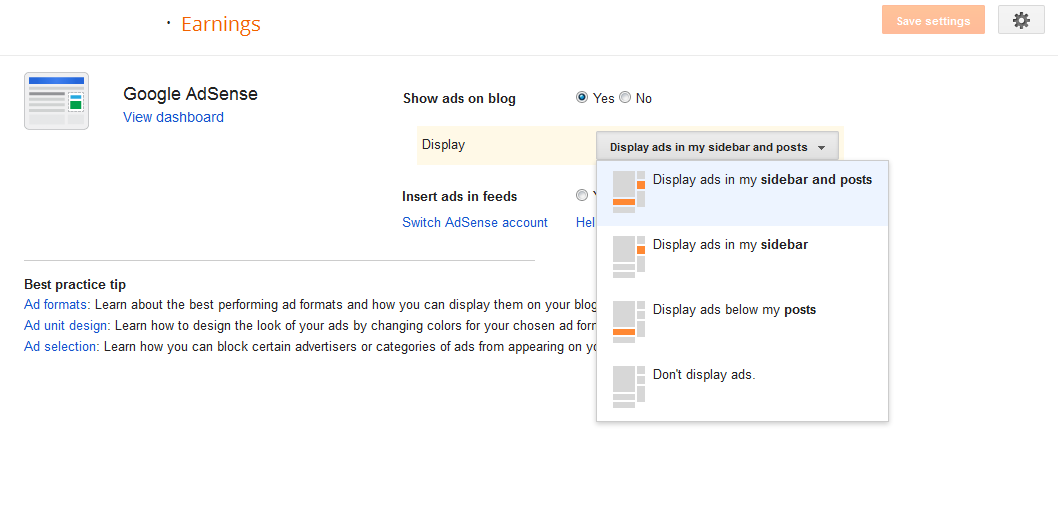The image size is (1058, 531).
Task: Open the View dashboard link
Action: [173, 117]
